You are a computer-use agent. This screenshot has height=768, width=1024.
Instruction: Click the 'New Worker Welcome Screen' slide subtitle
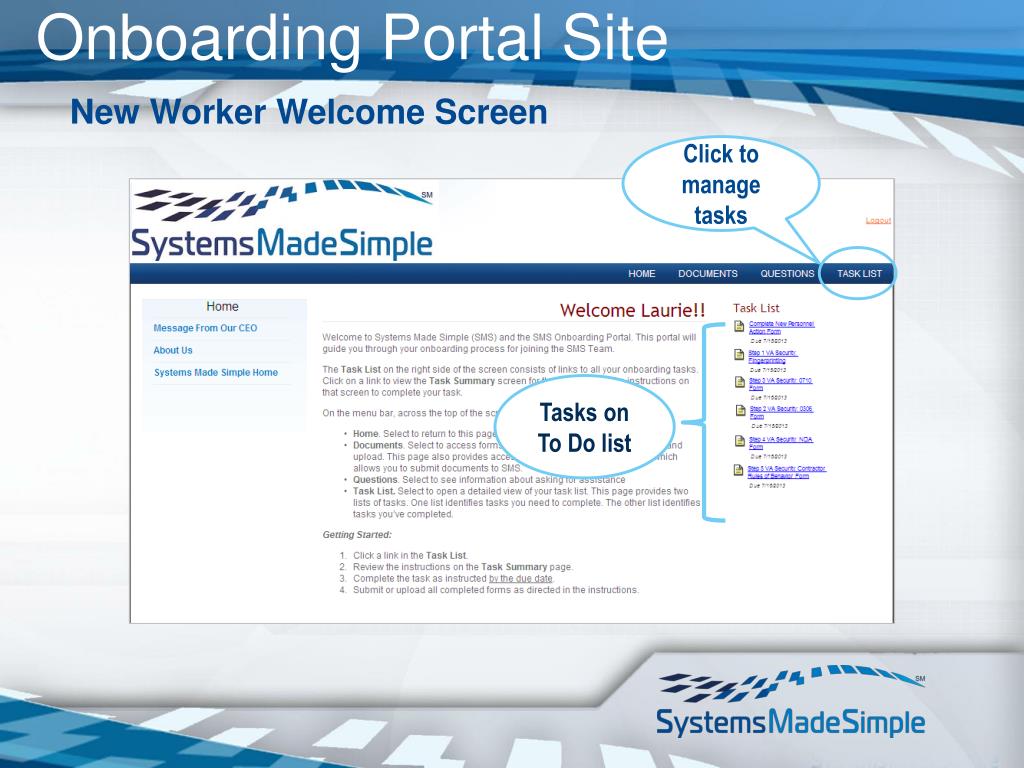point(309,112)
